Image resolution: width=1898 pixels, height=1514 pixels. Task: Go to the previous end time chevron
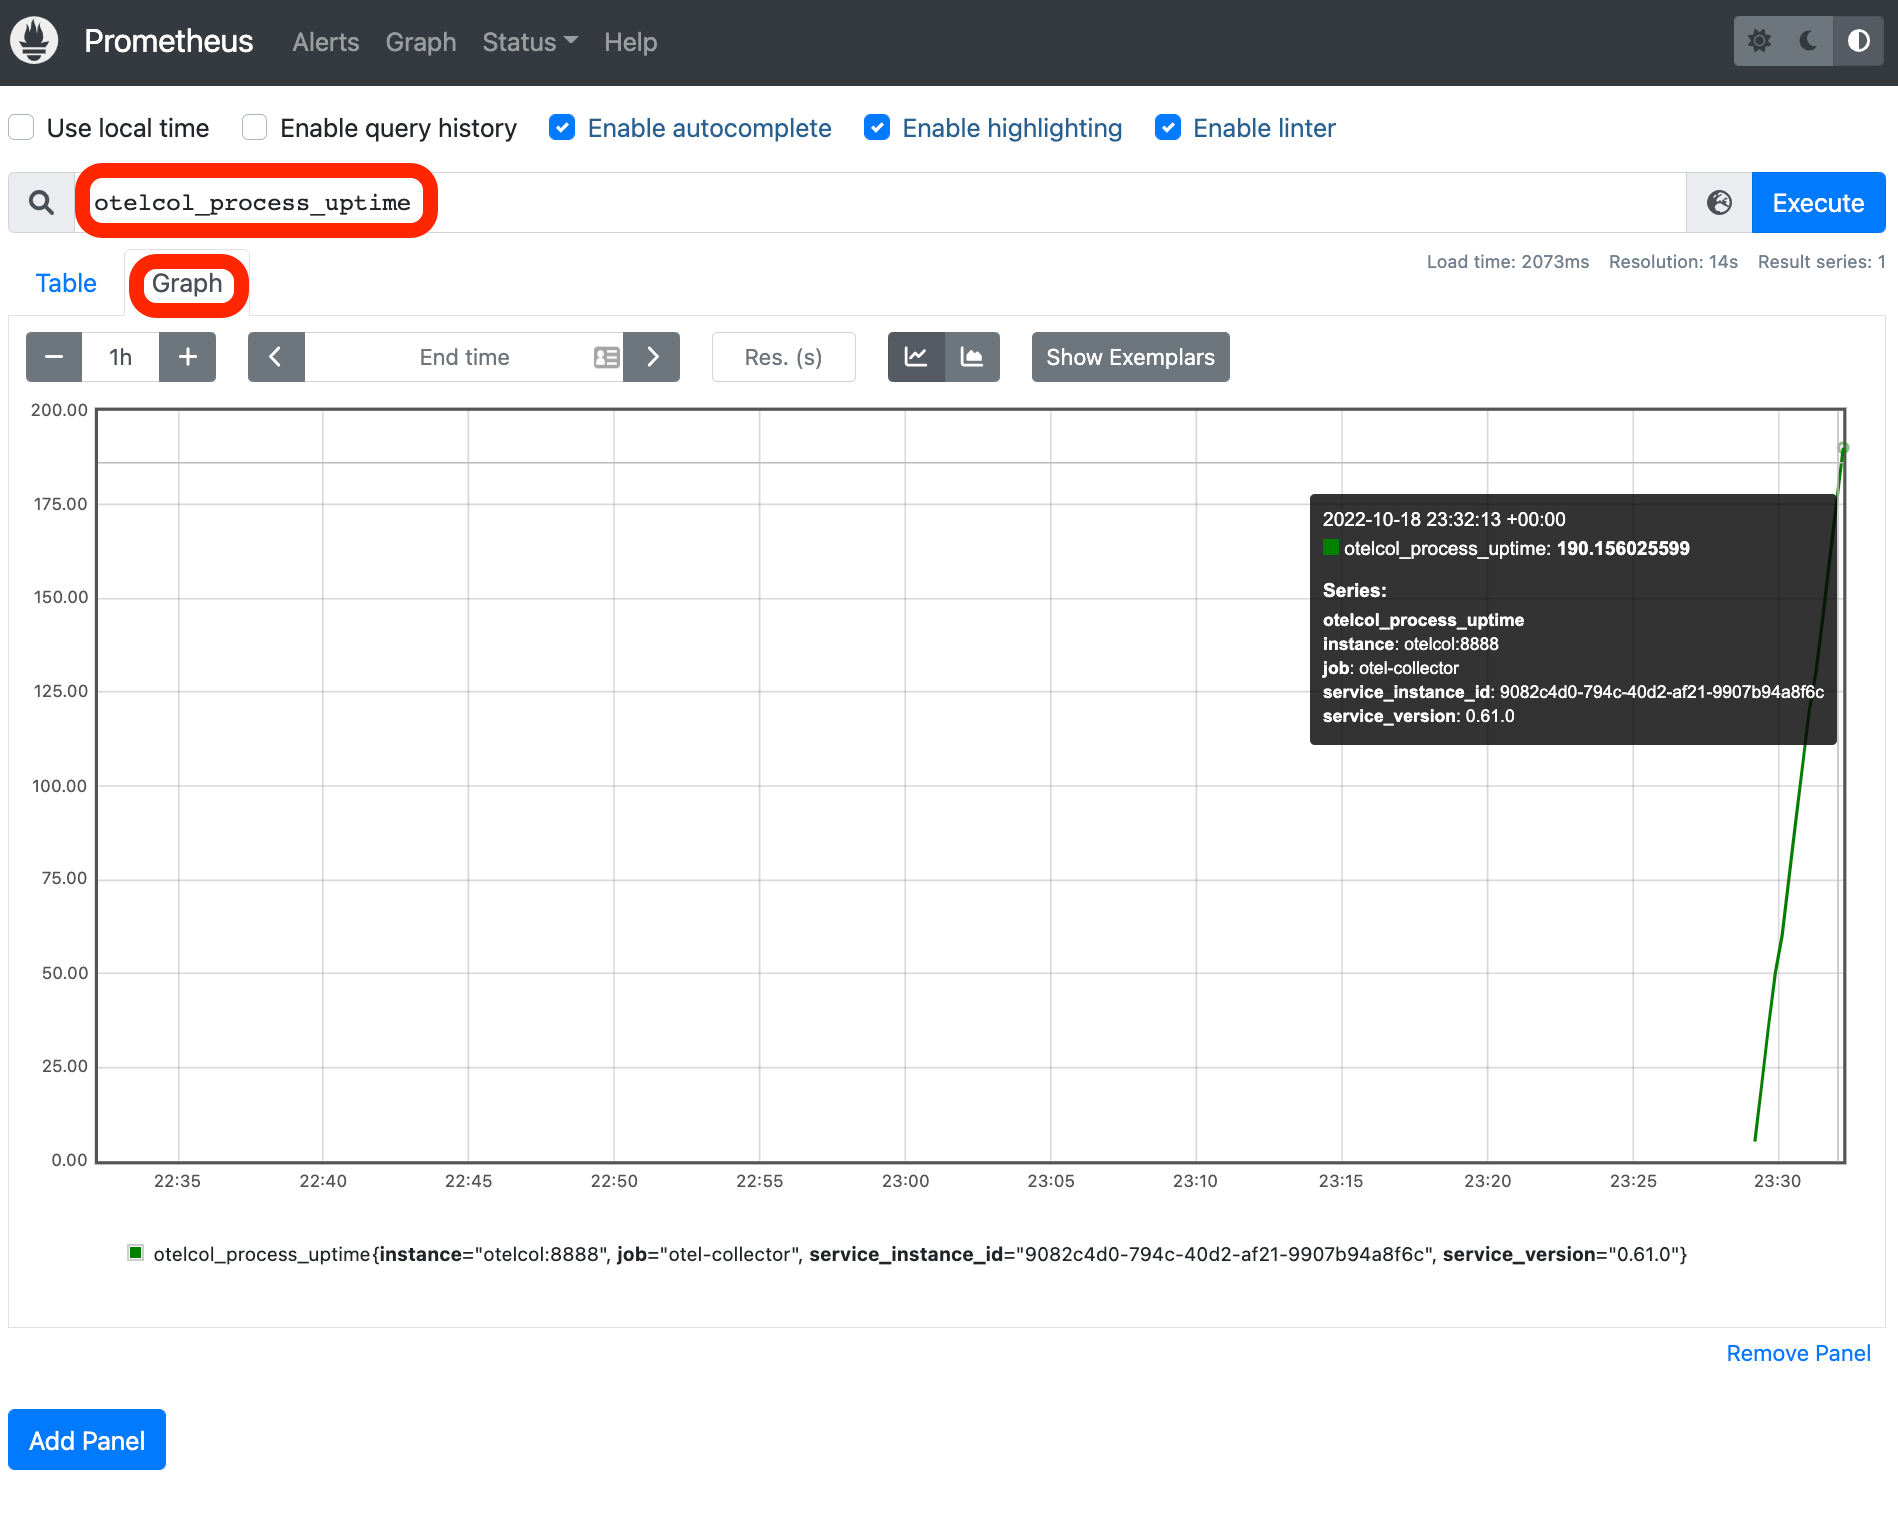pyautogui.click(x=276, y=357)
